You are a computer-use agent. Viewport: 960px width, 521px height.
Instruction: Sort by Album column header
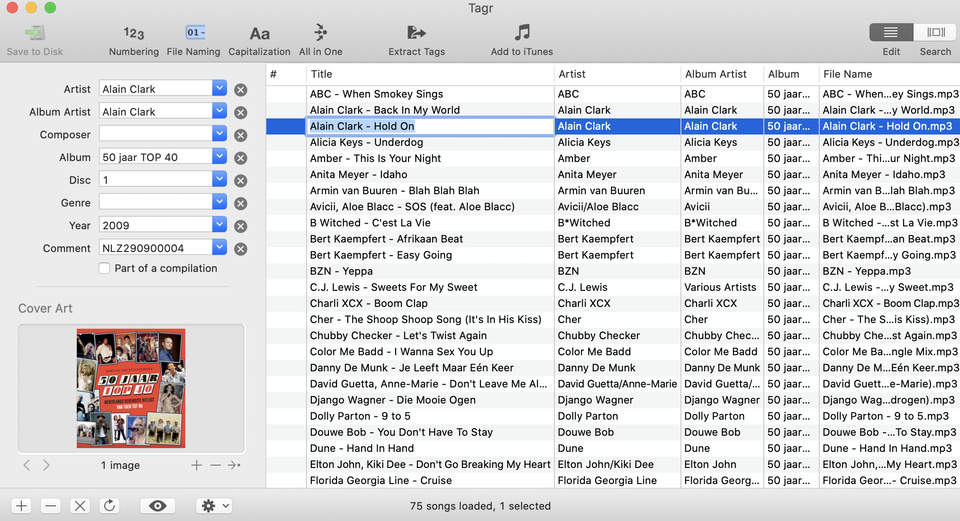791,74
